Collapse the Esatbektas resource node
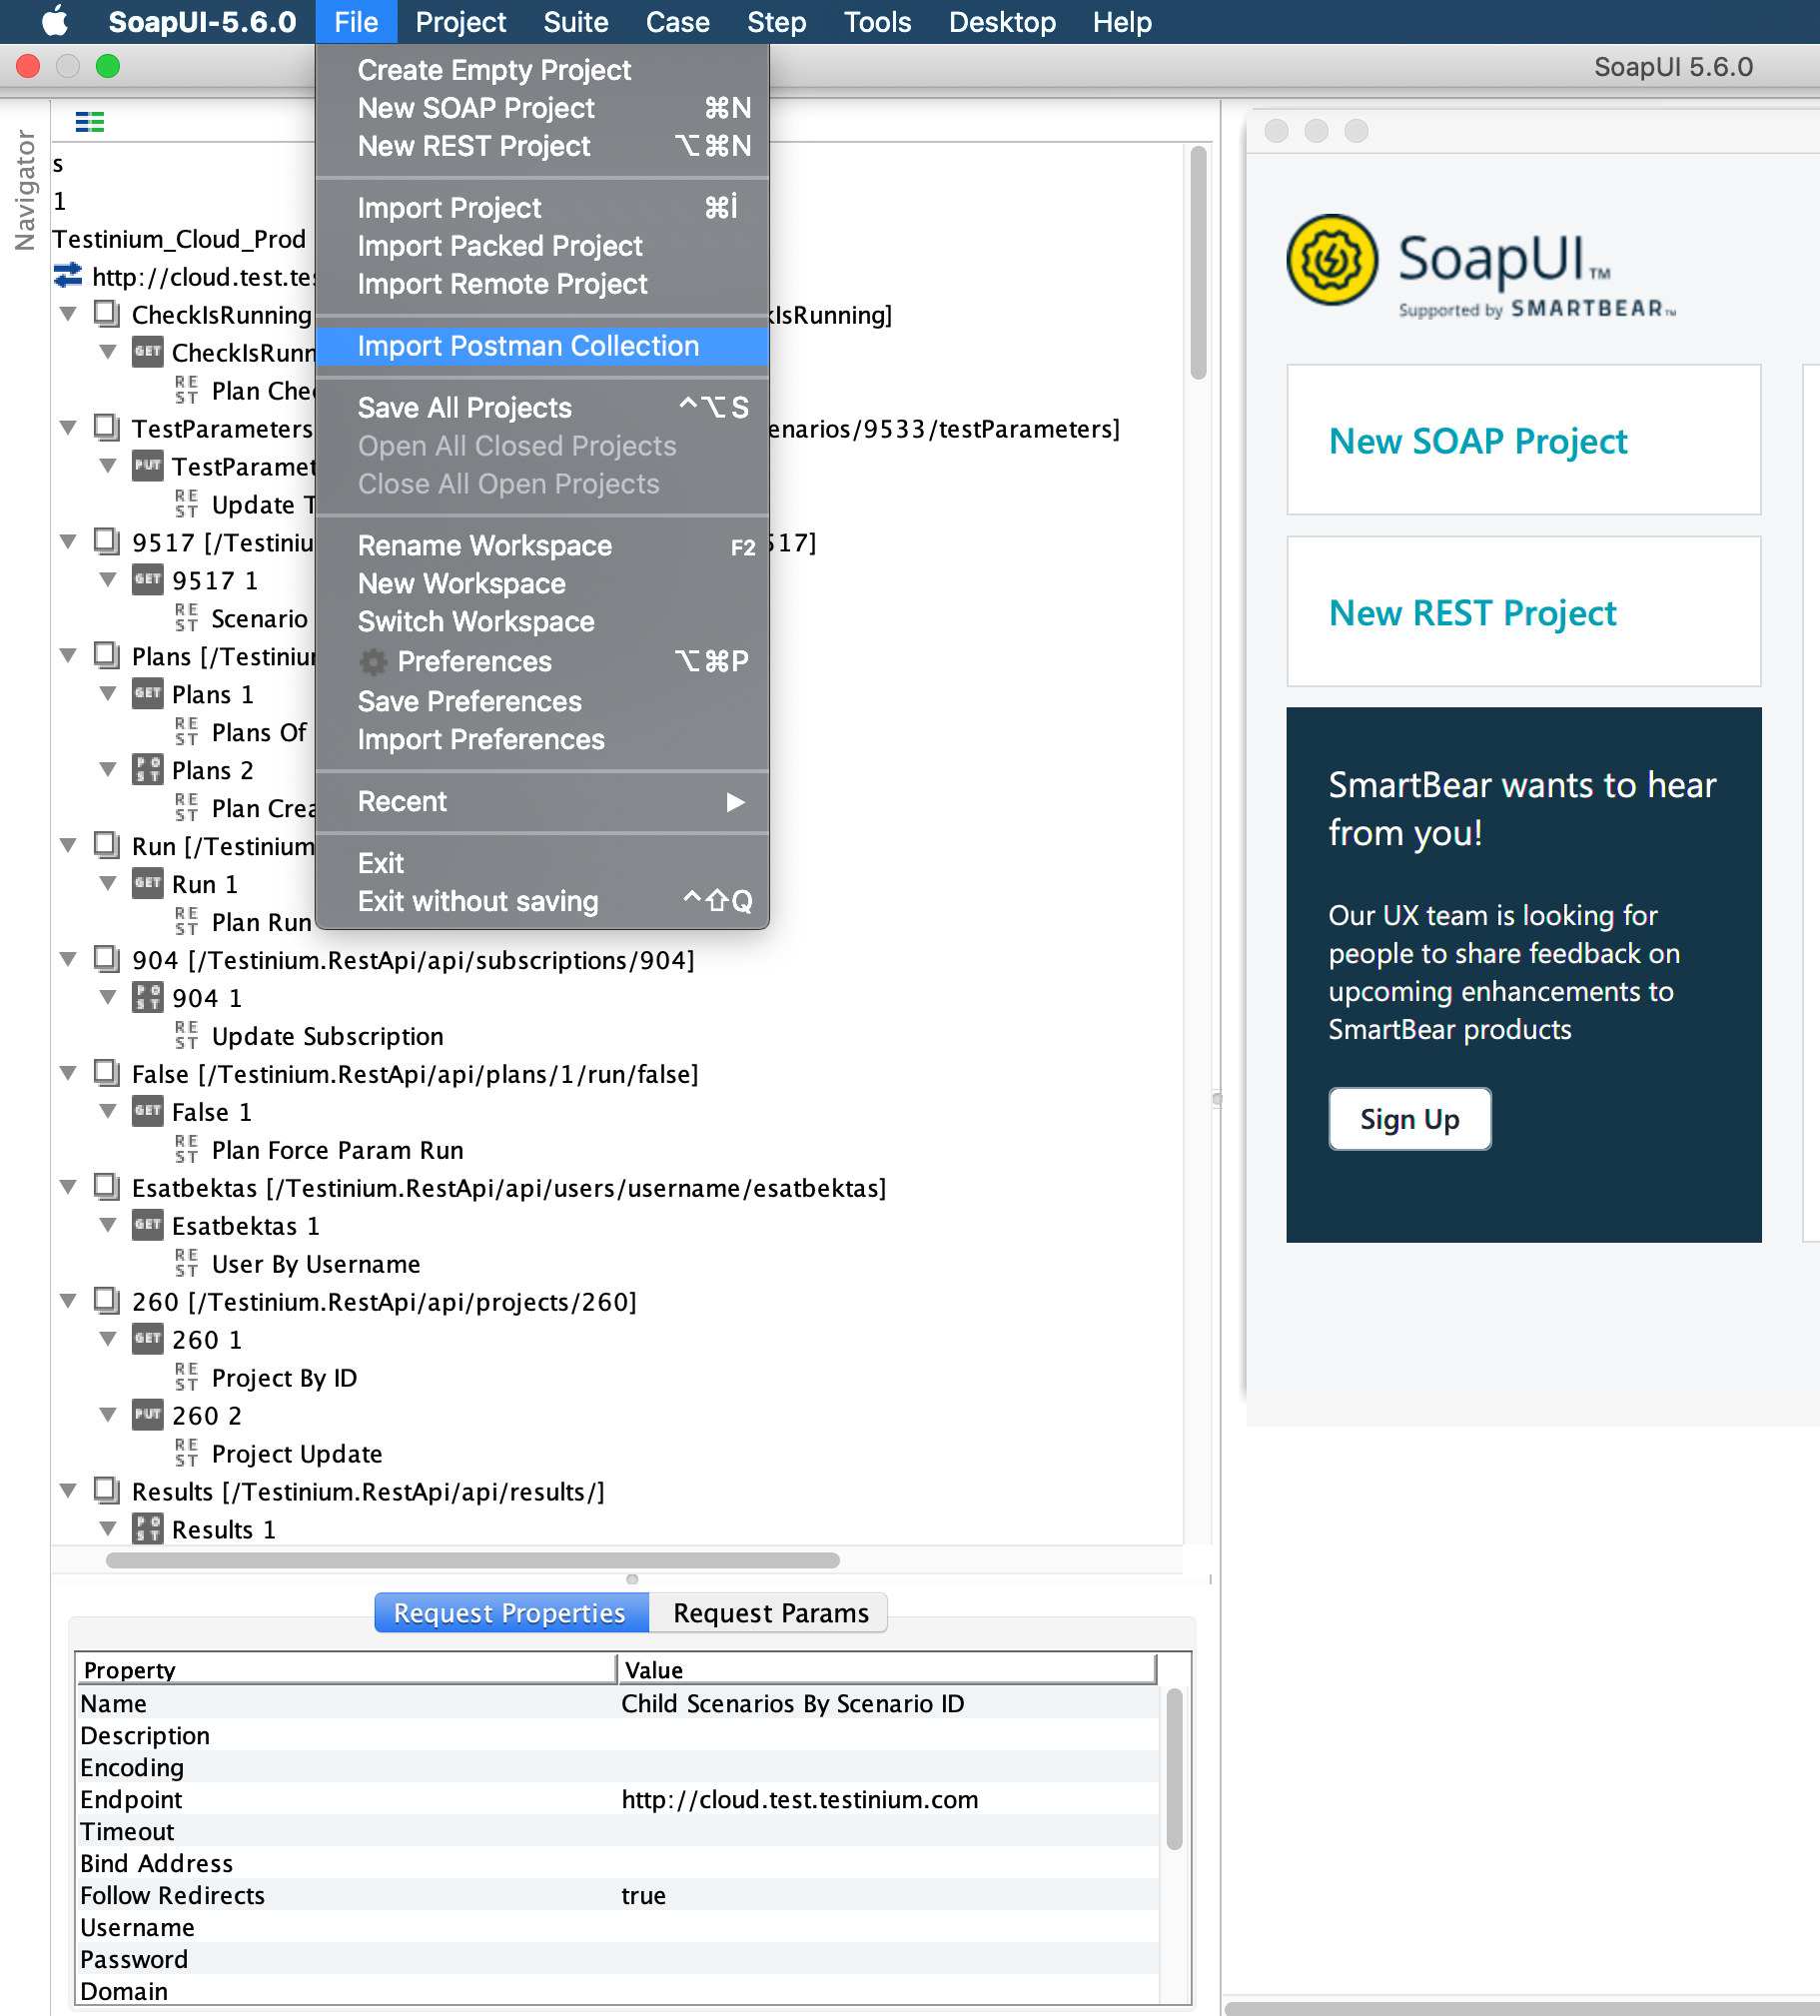Image resolution: width=1820 pixels, height=2016 pixels. tap(68, 1188)
